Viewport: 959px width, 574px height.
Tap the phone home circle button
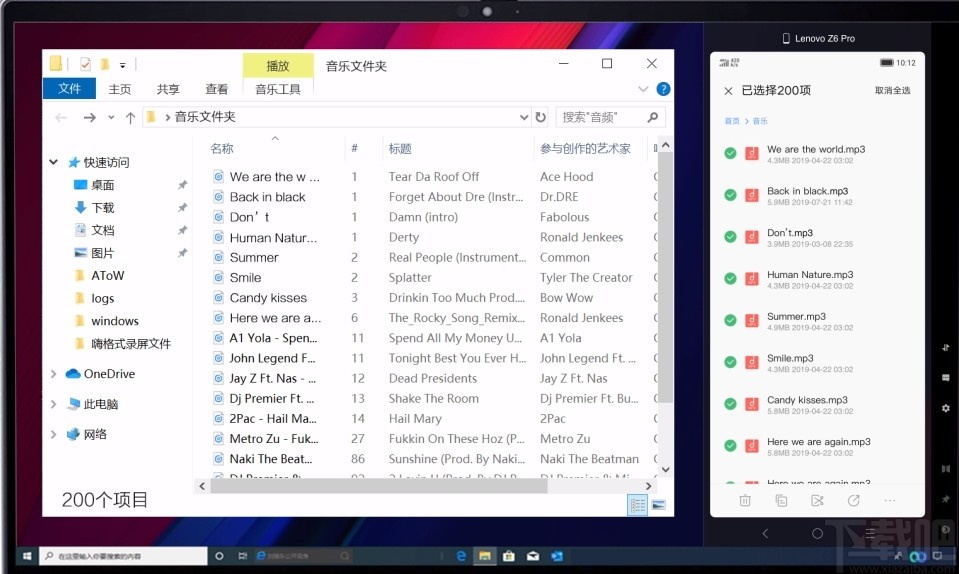pyautogui.click(x=817, y=533)
